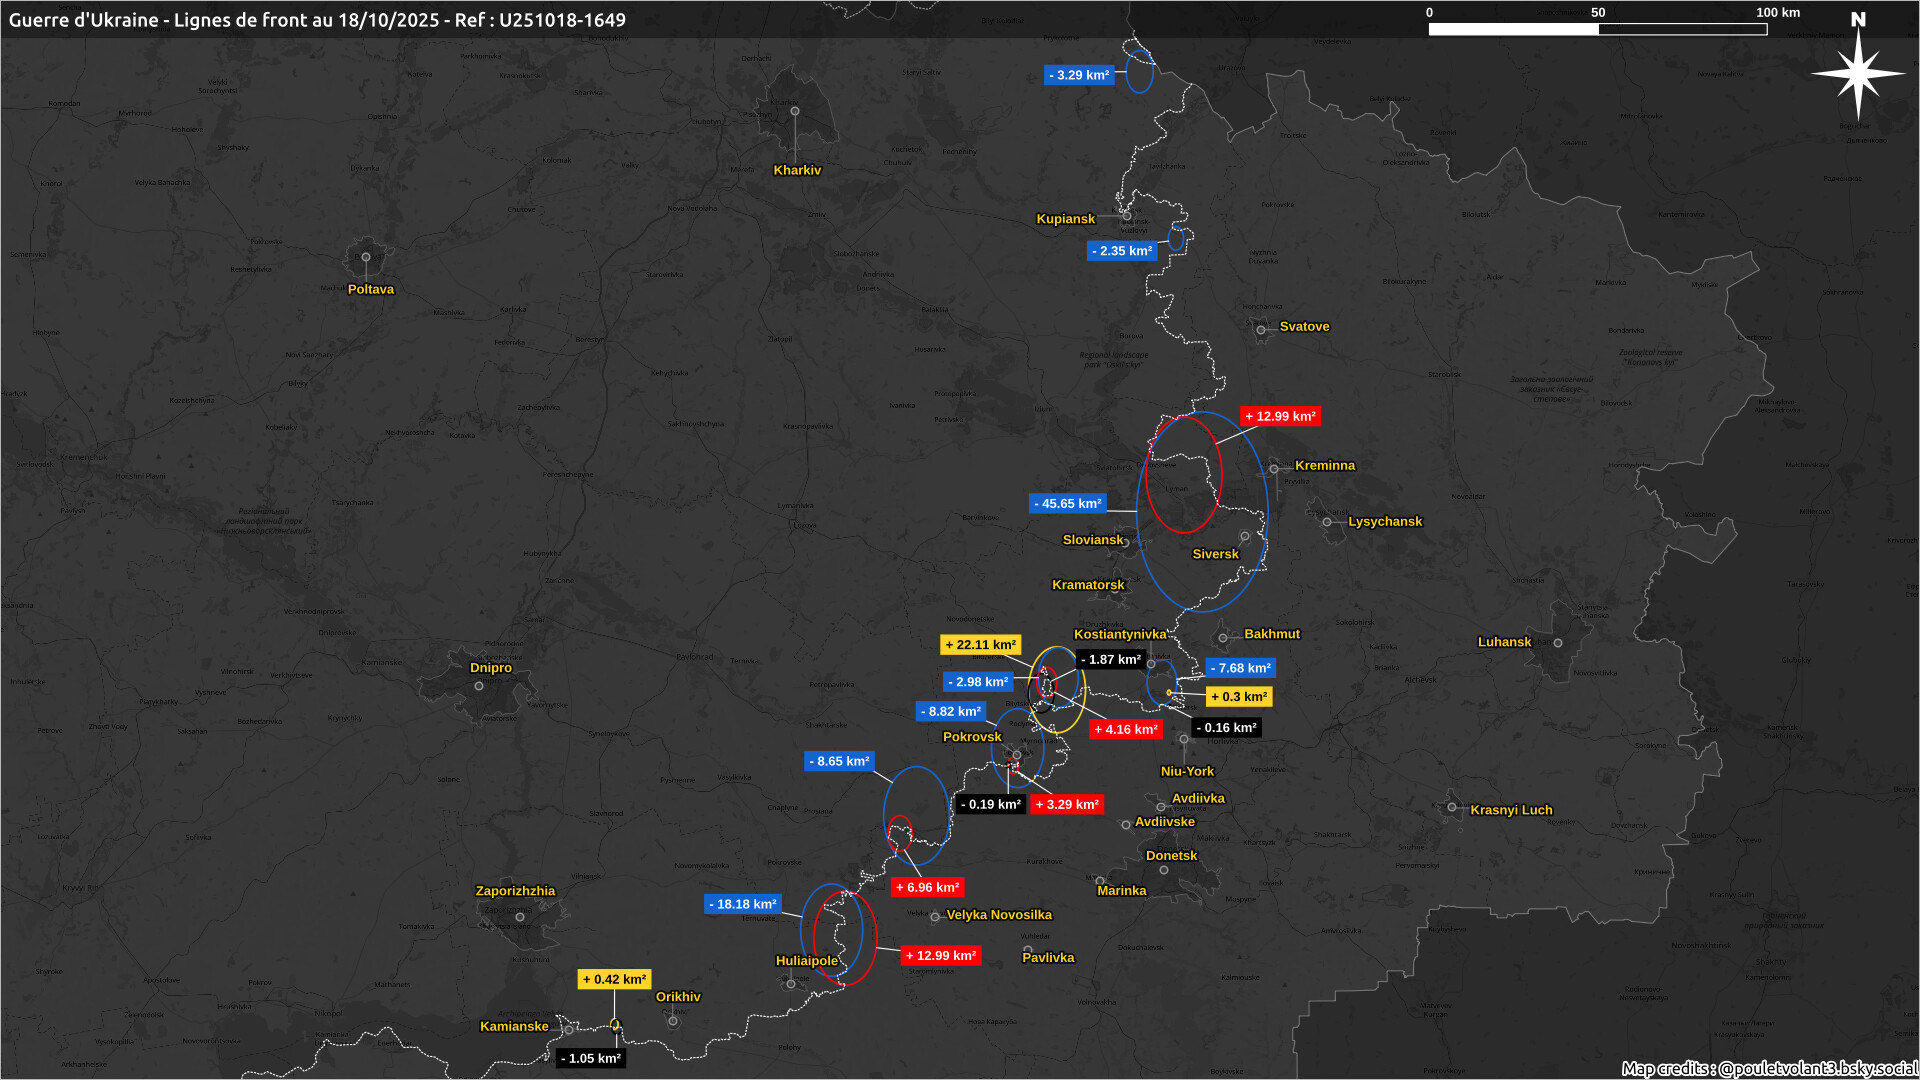Click the Luhansk city marker dot
The height and width of the screenshot is (1080, 1920).
point(1558,643)
